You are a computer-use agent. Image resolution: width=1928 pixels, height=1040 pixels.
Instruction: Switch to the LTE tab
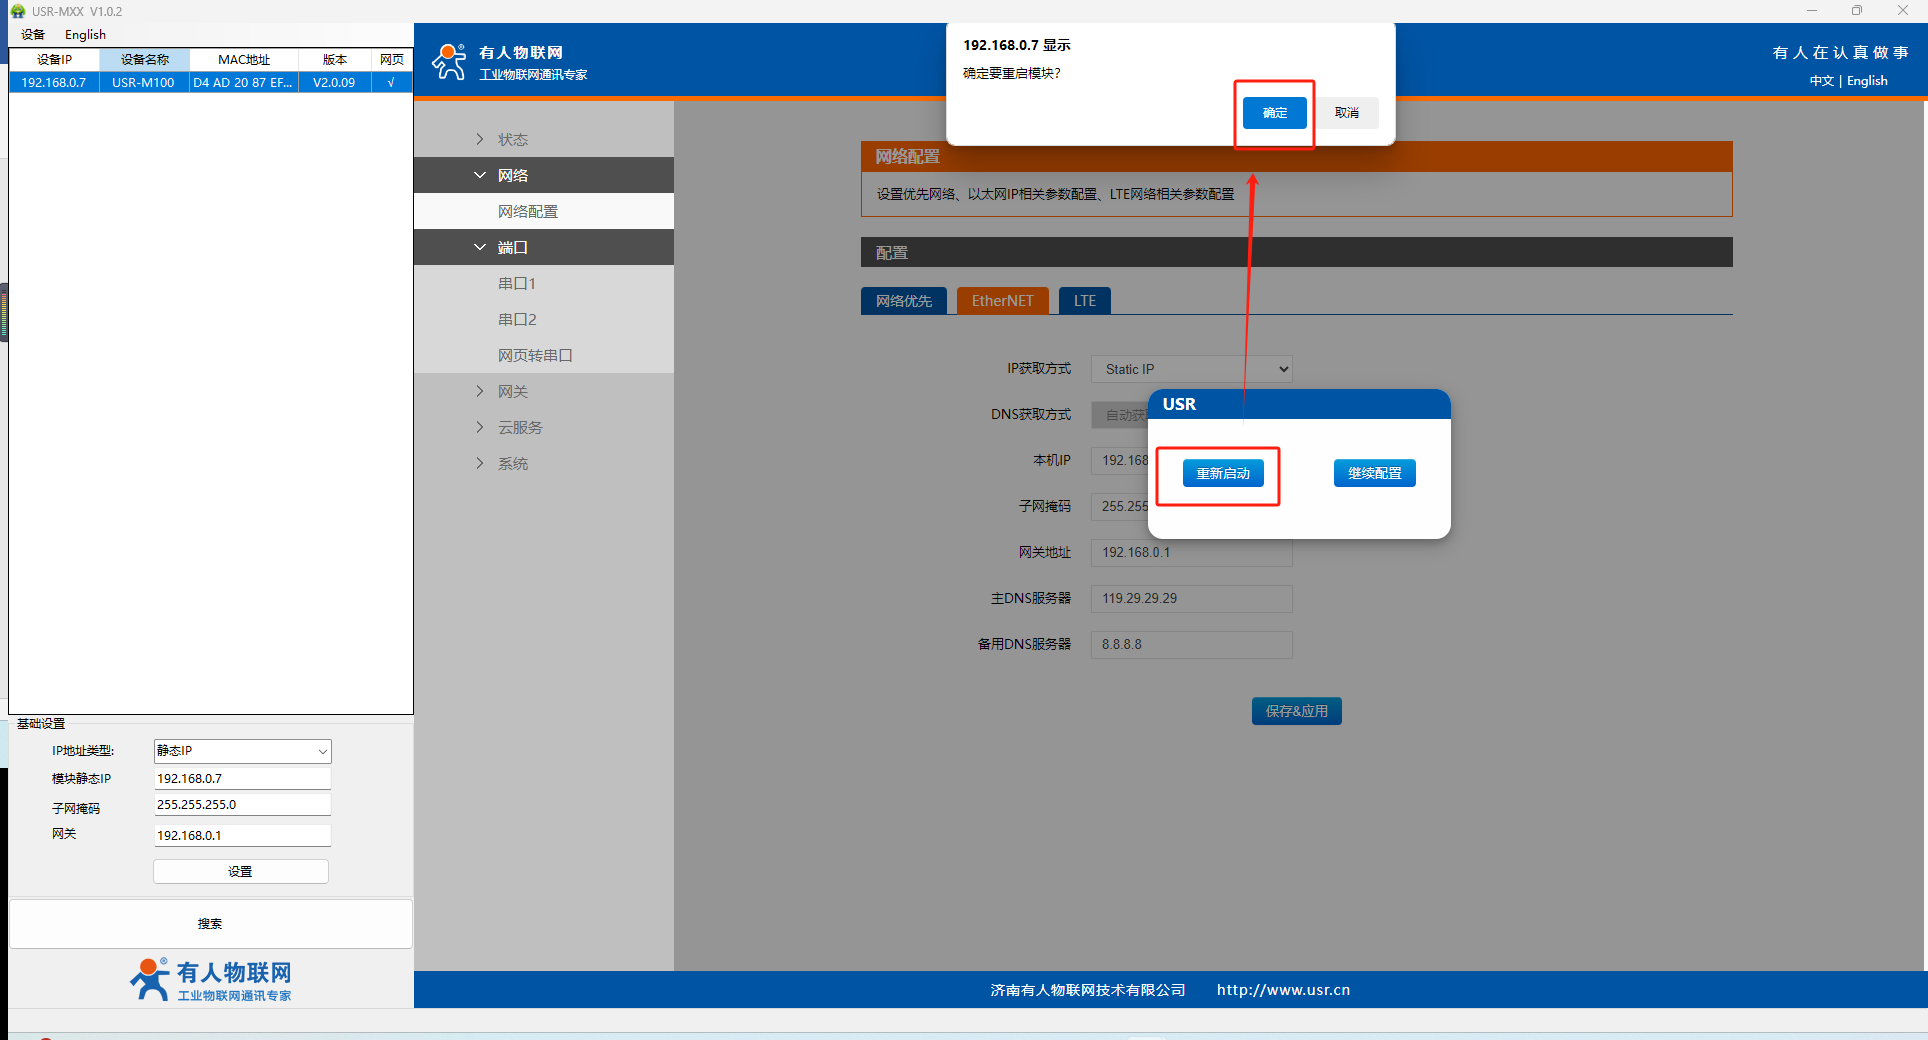pyautogui.click(x=1084, y=301)
